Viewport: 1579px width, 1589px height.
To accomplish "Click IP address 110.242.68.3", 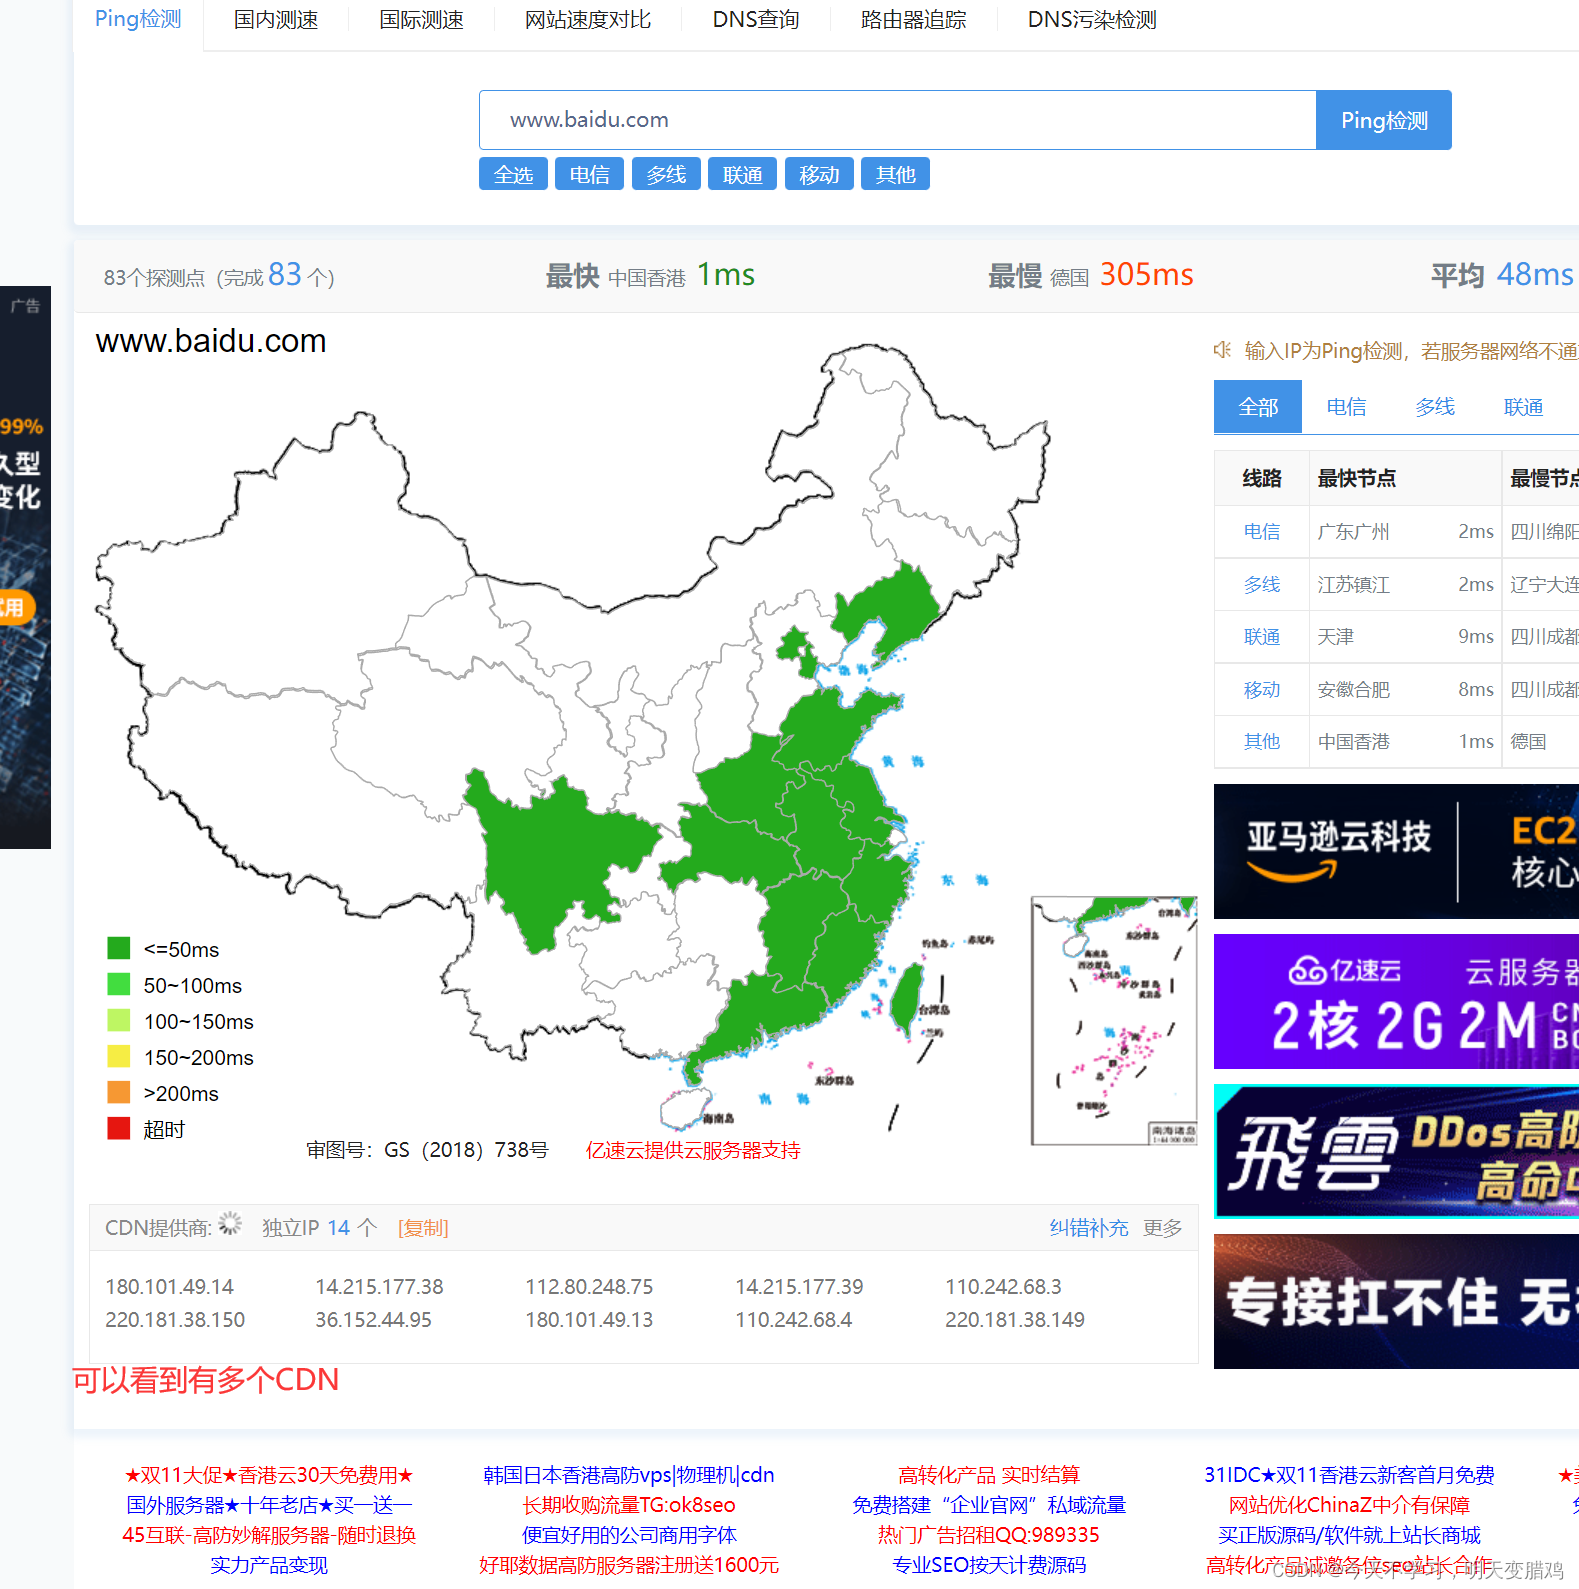I will 1003,1287.
